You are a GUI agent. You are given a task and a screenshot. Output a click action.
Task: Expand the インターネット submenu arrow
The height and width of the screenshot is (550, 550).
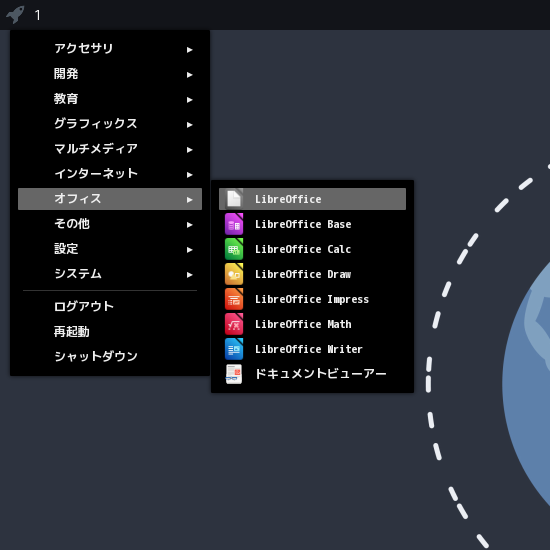(x=189, y=175)
